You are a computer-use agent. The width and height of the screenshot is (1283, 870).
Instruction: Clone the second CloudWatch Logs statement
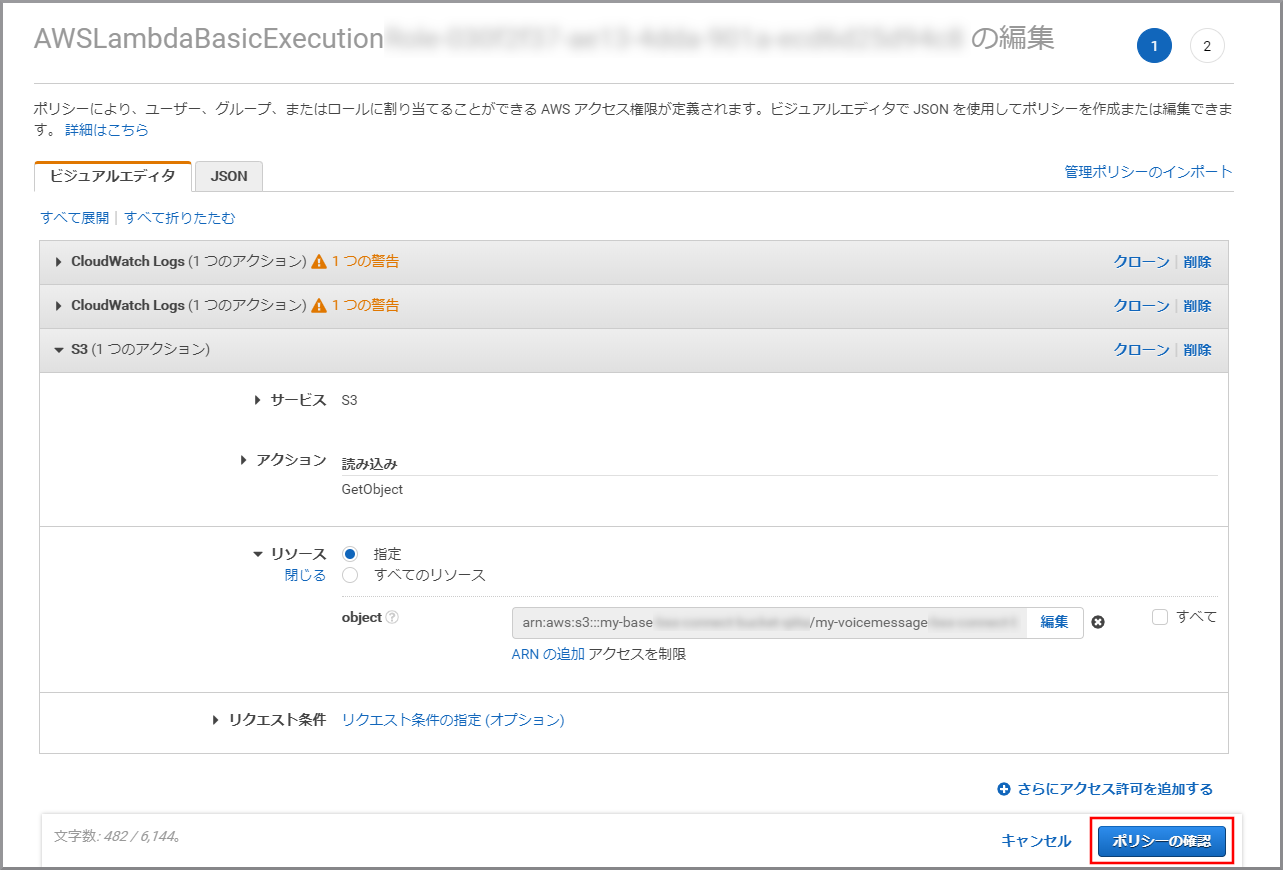[x=1141, y=306]
